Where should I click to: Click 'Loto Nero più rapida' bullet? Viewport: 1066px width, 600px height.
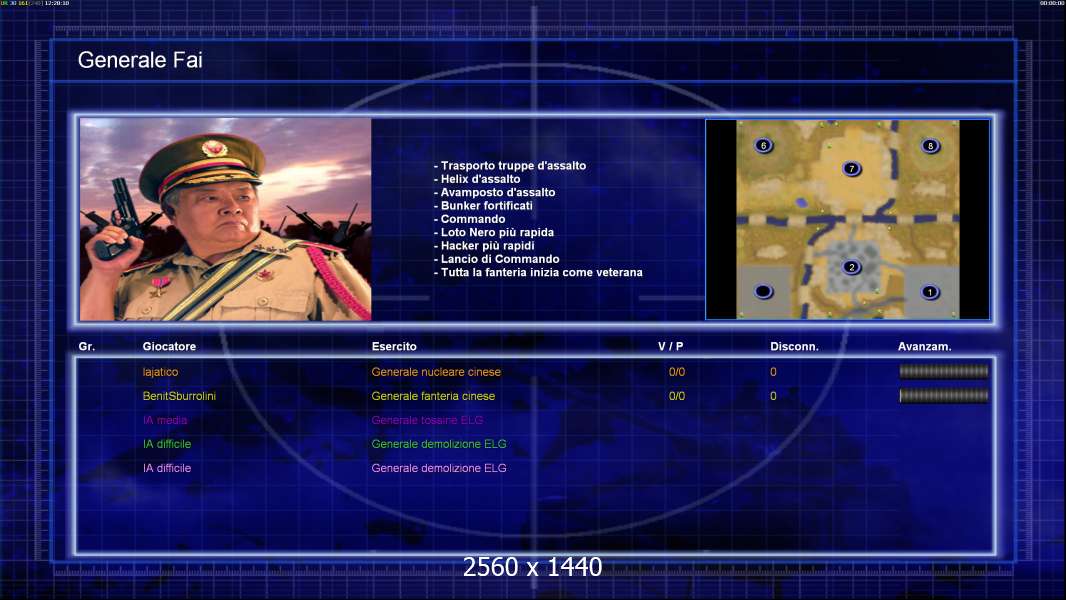pos(494,232)
